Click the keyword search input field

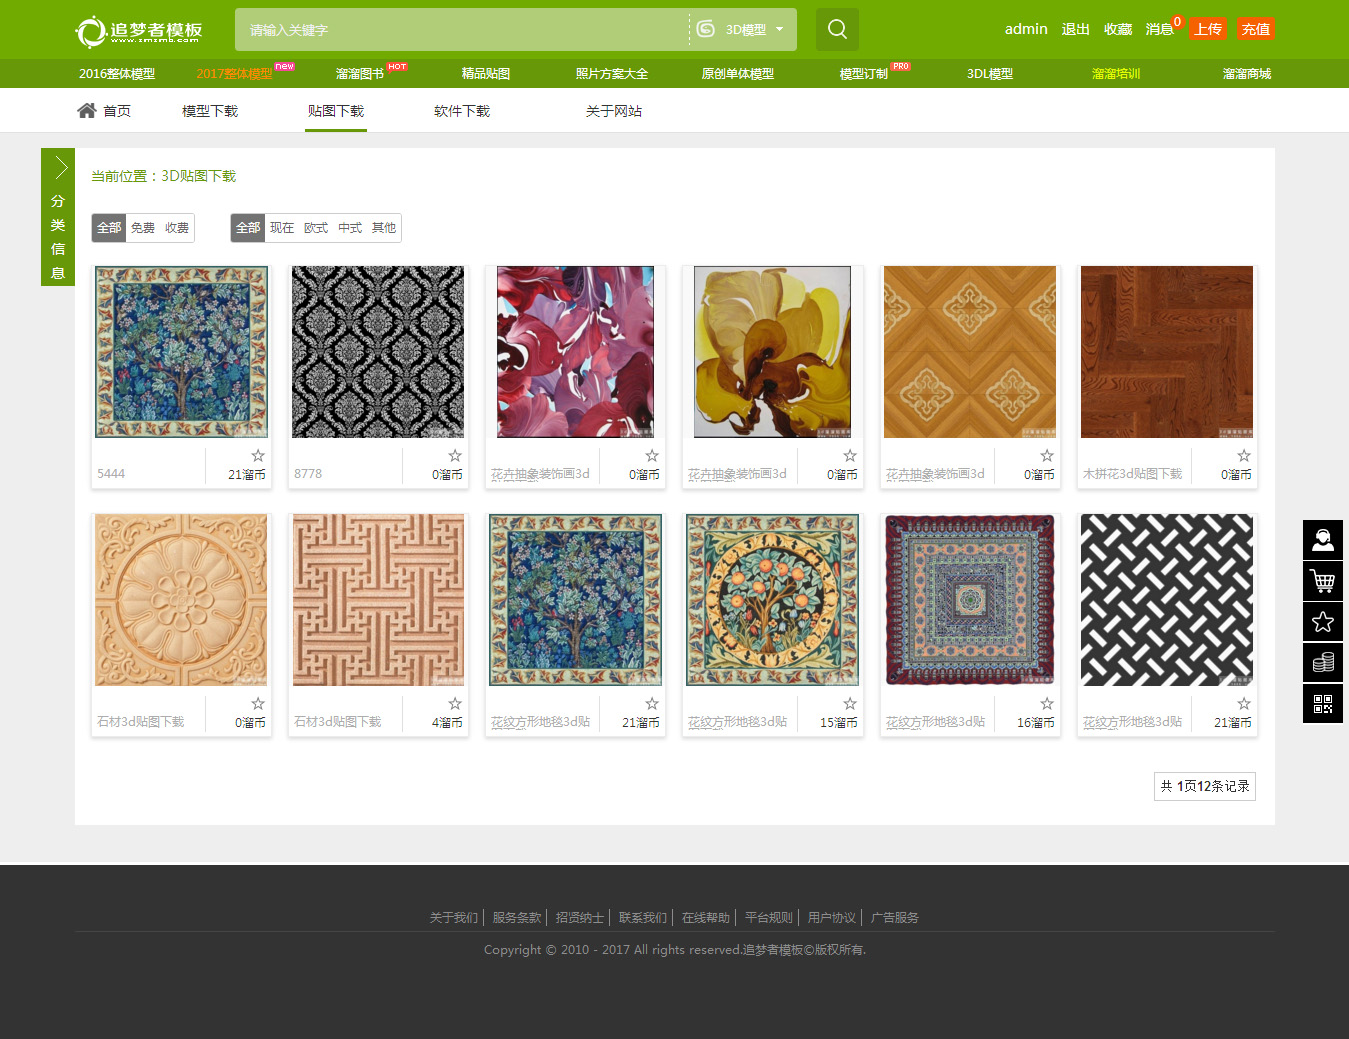pos(460,30)
